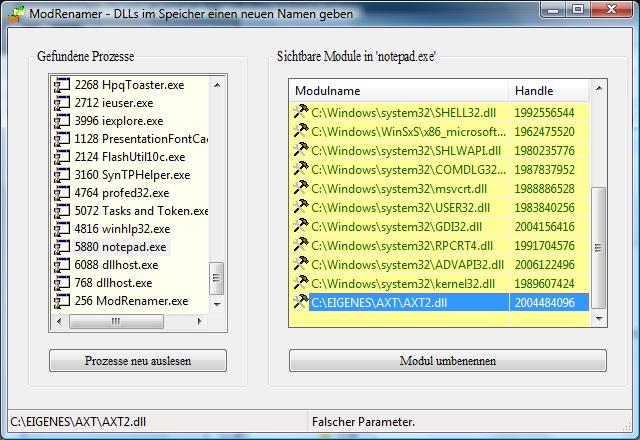Maximize the ModRenamer window
This screenshot has width=640, height=440.
click(578, 9)
